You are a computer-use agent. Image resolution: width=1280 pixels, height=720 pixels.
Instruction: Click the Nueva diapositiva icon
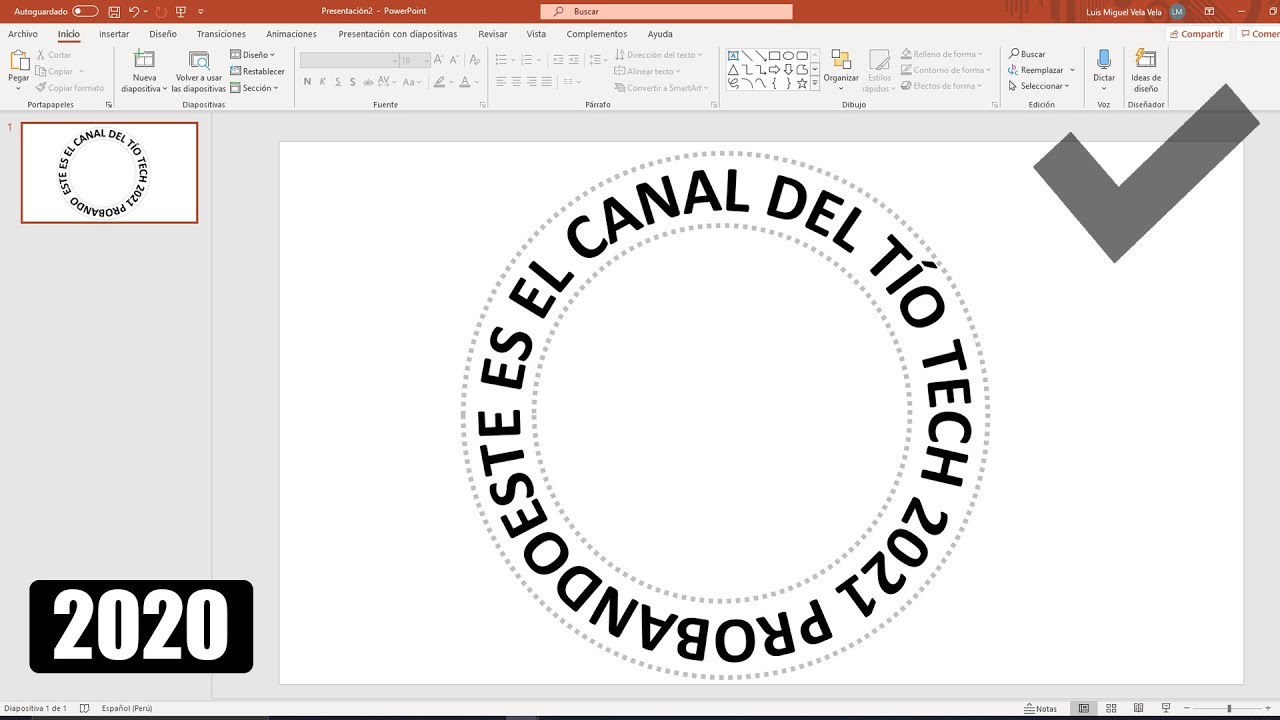tap(144, 59)
